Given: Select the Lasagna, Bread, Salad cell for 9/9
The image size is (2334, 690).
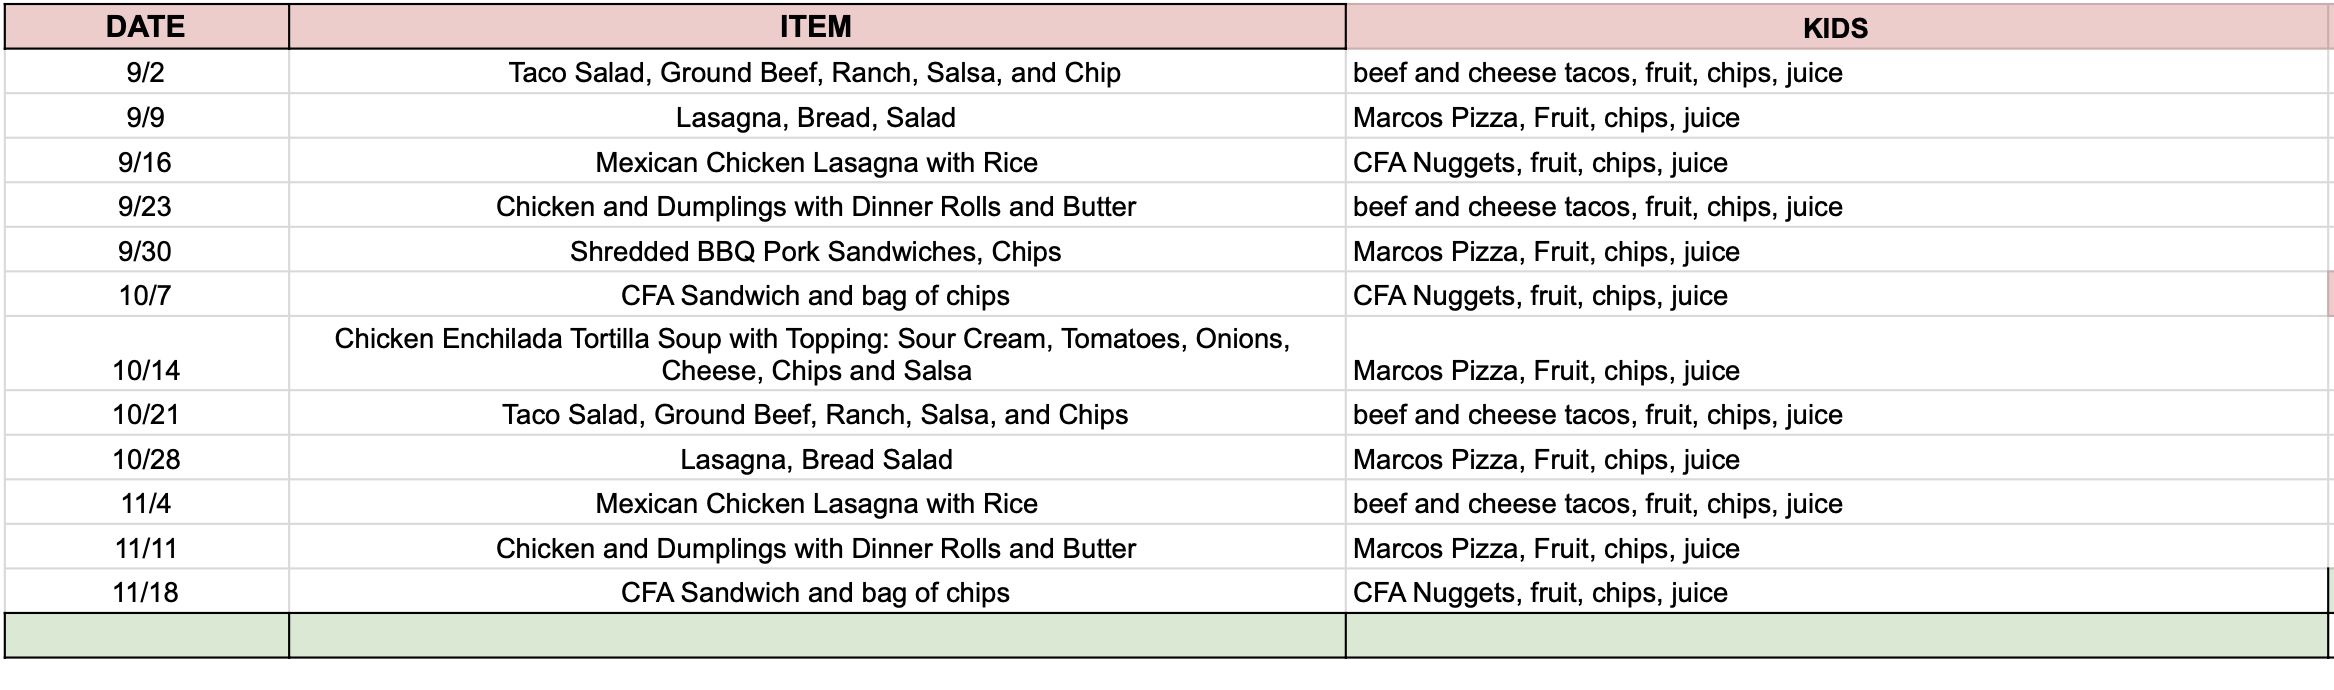Looking at the screenshot, I should (x=817, y=117).
